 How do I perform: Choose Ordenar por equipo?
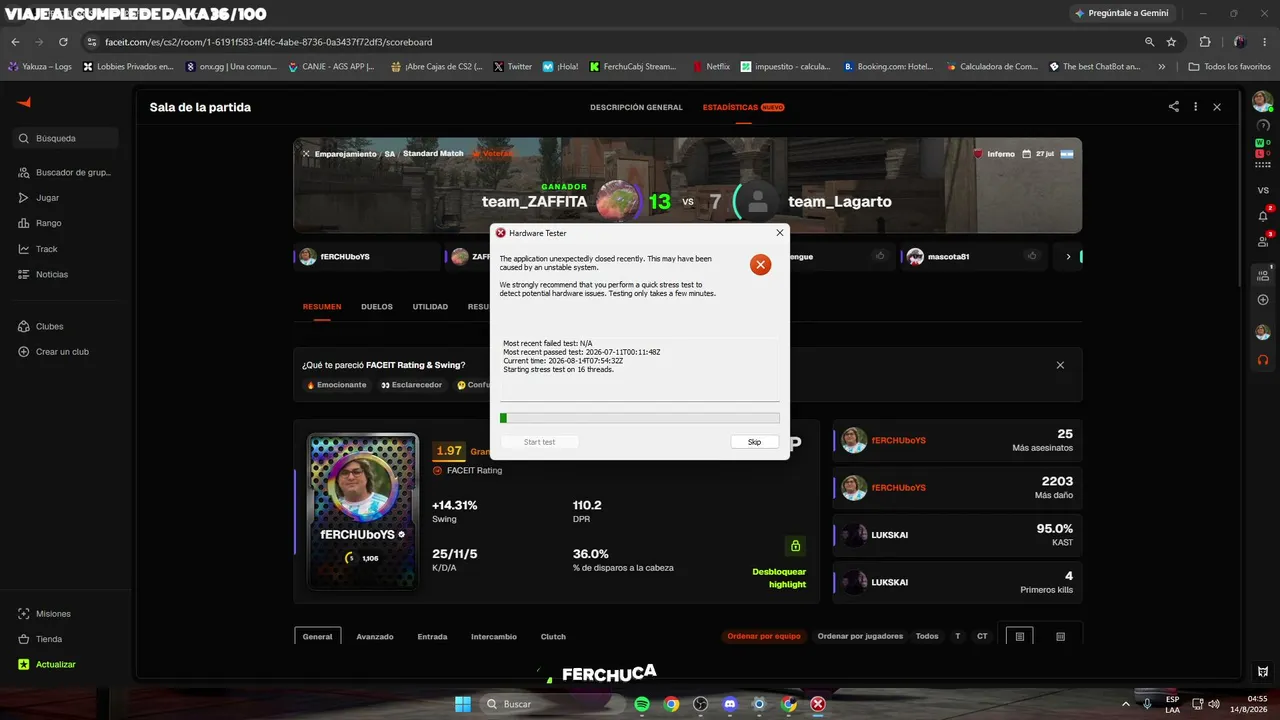764,636
